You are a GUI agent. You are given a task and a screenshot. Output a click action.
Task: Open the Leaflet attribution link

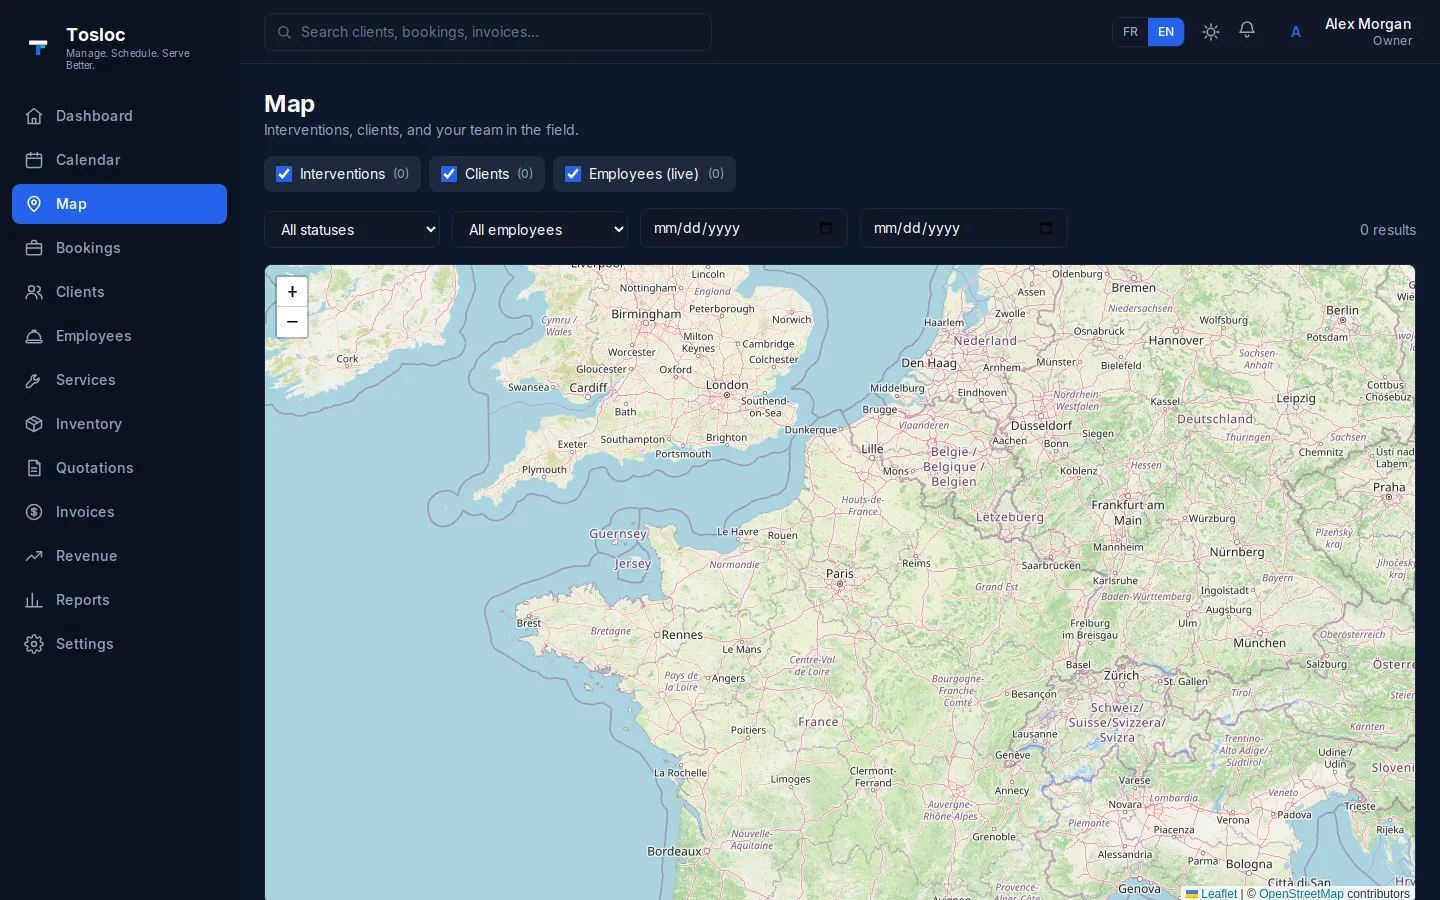point(1211,893)
